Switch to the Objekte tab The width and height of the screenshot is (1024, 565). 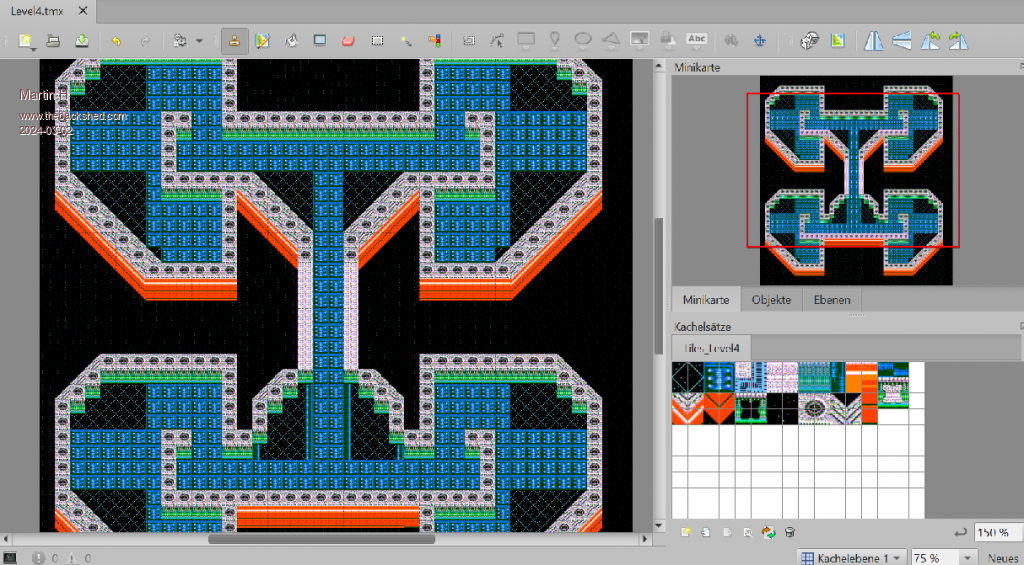point(771,300)
